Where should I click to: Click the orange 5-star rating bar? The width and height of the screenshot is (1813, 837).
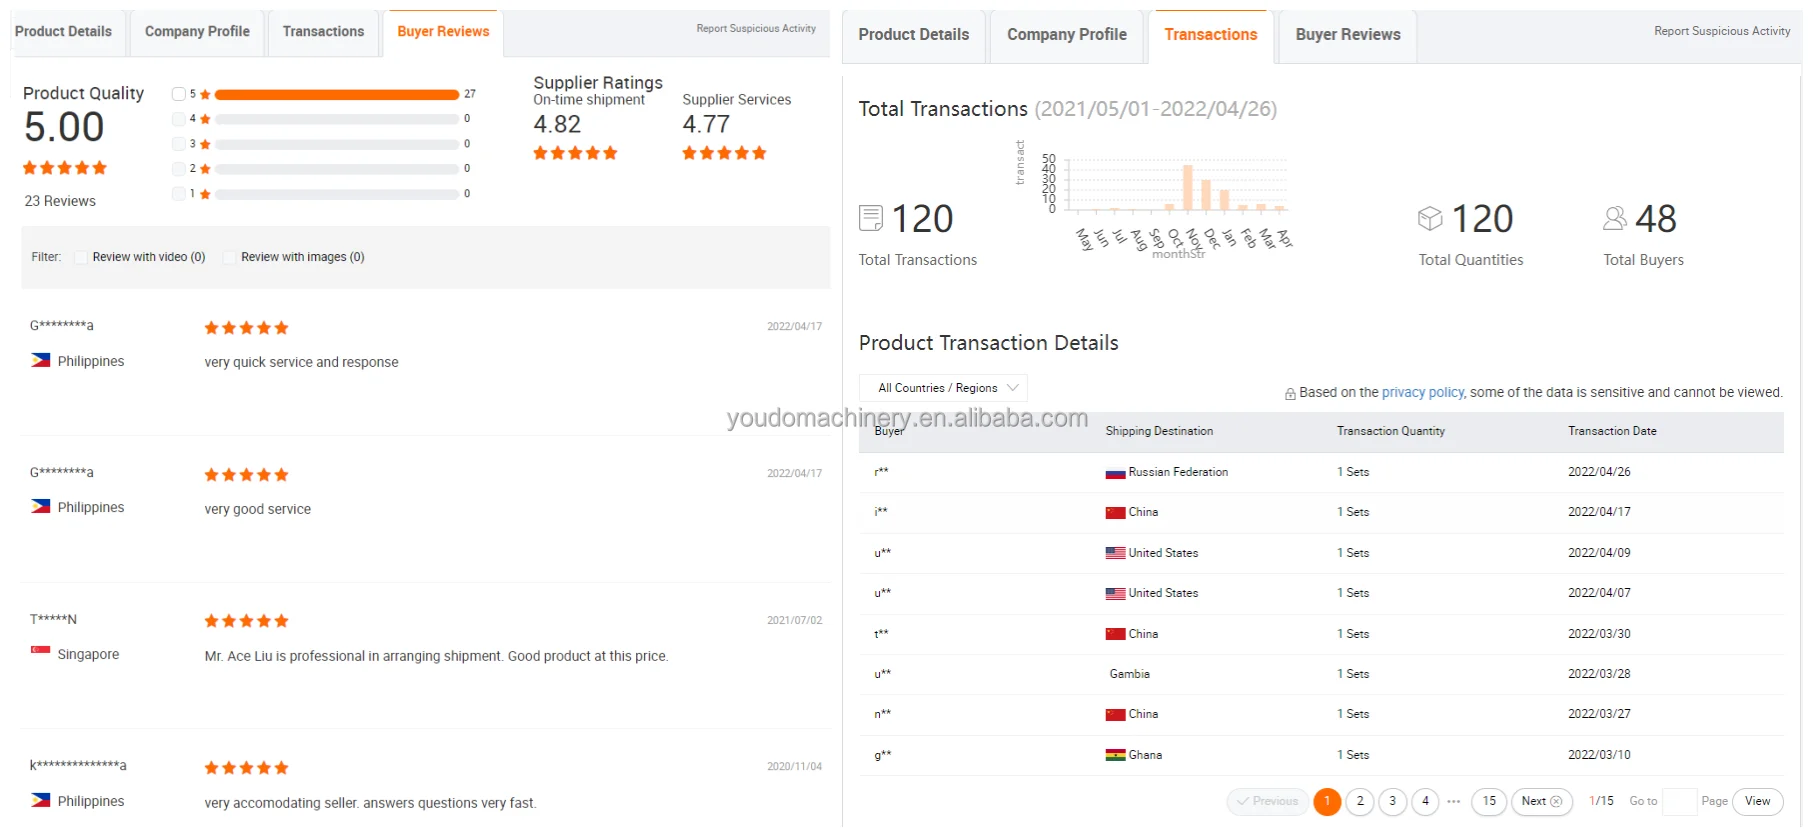(336, 95)
